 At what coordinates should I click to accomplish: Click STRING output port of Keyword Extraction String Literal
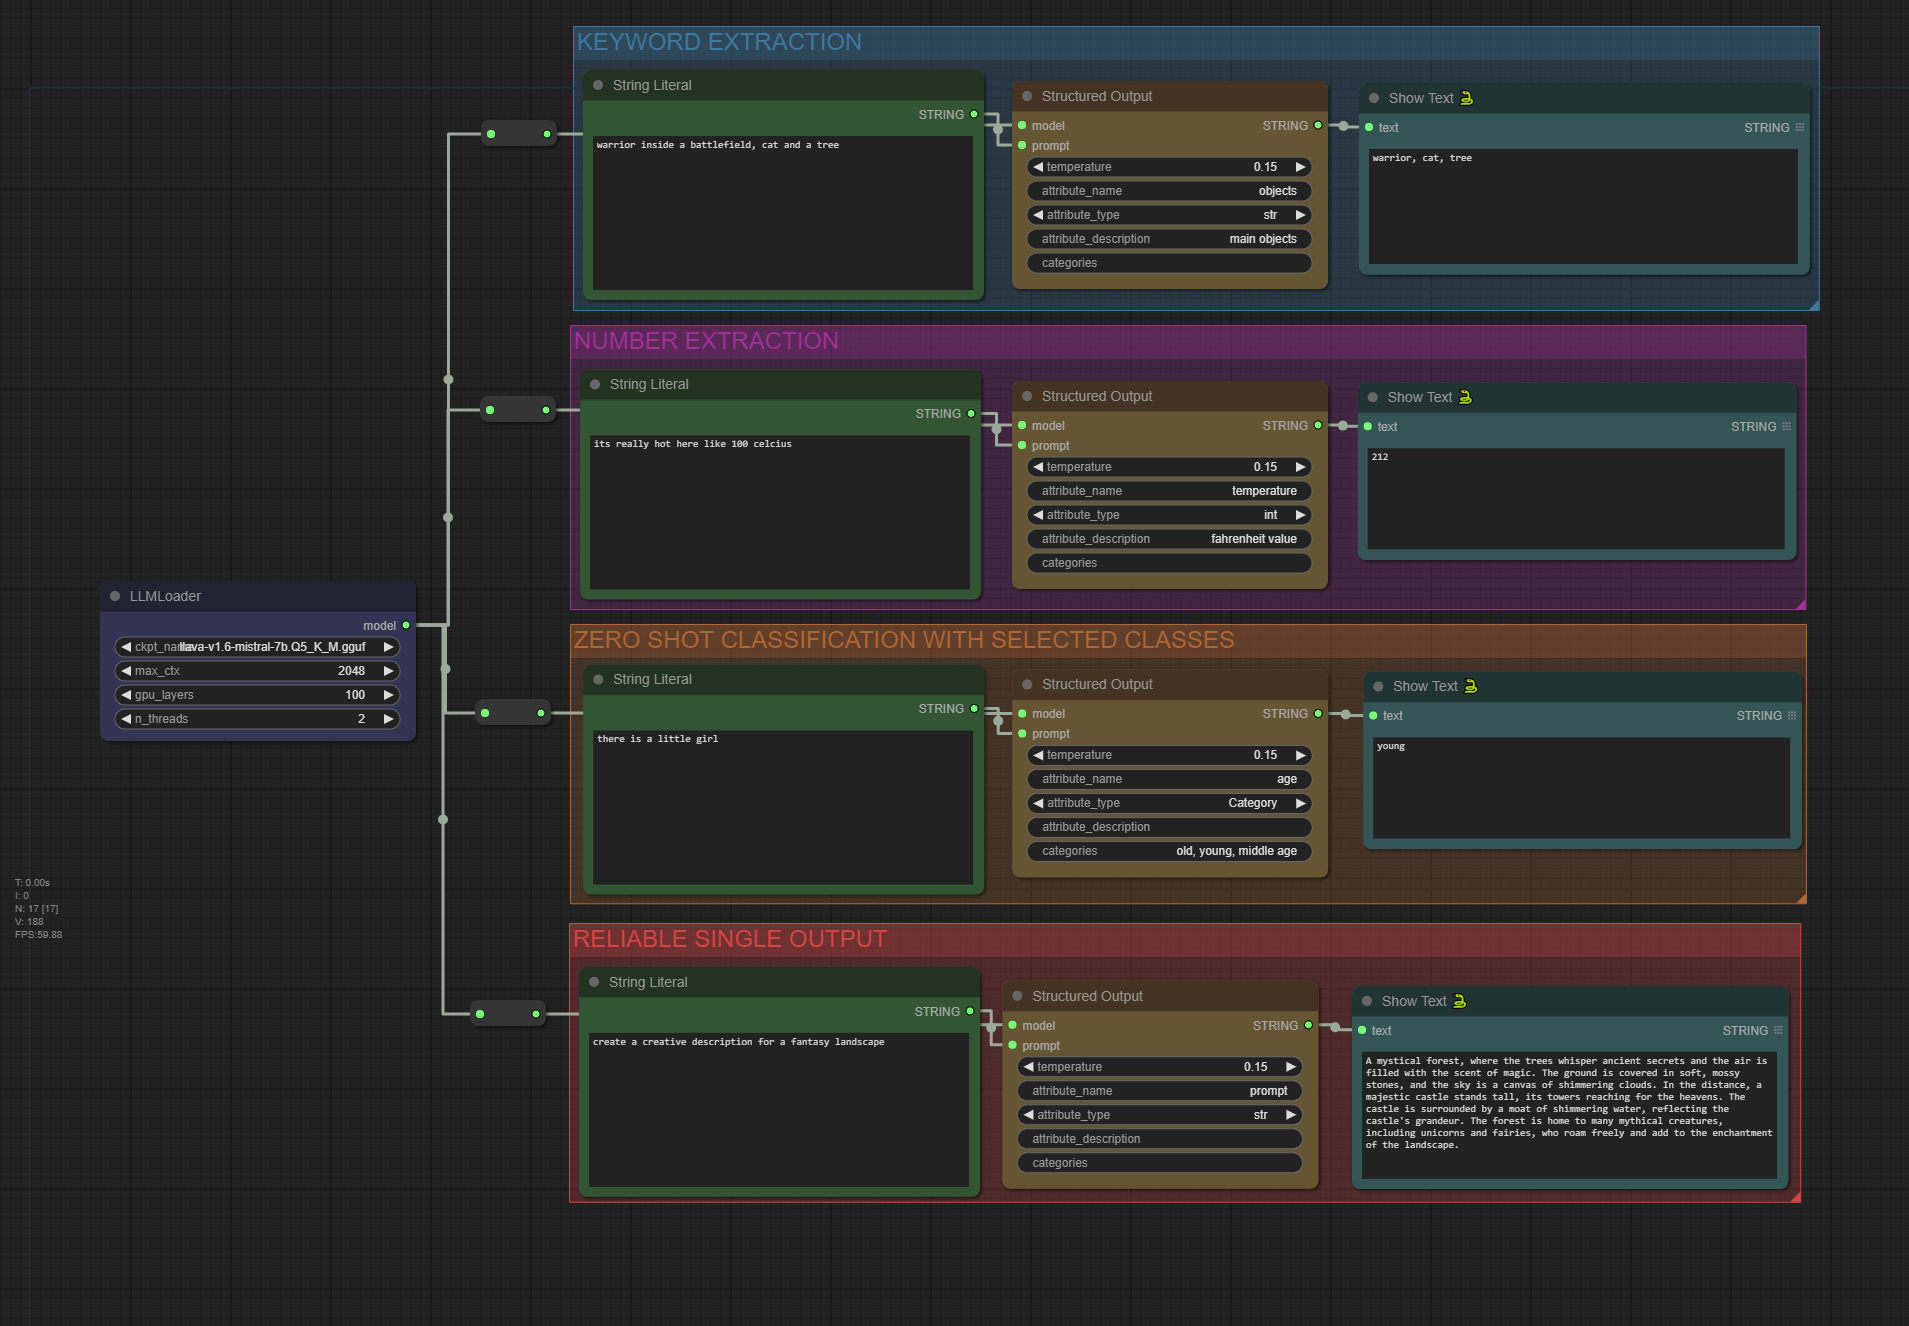click(974, 114)
